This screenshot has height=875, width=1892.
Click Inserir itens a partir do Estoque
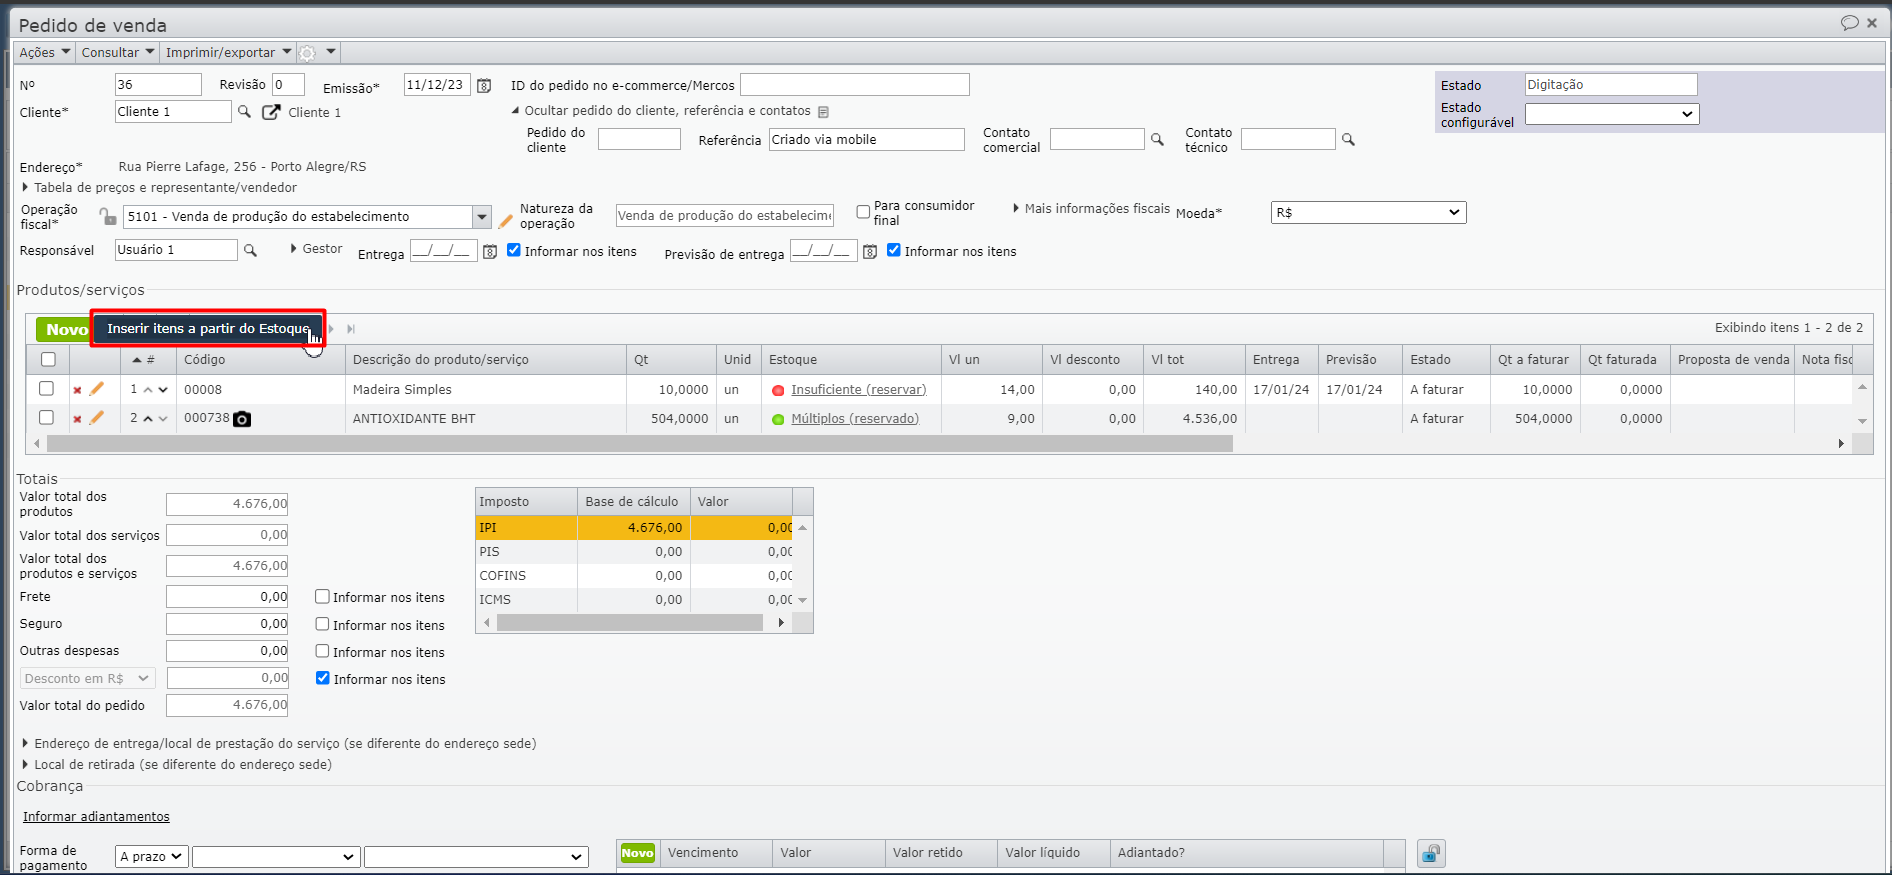[x=208, y=329]
